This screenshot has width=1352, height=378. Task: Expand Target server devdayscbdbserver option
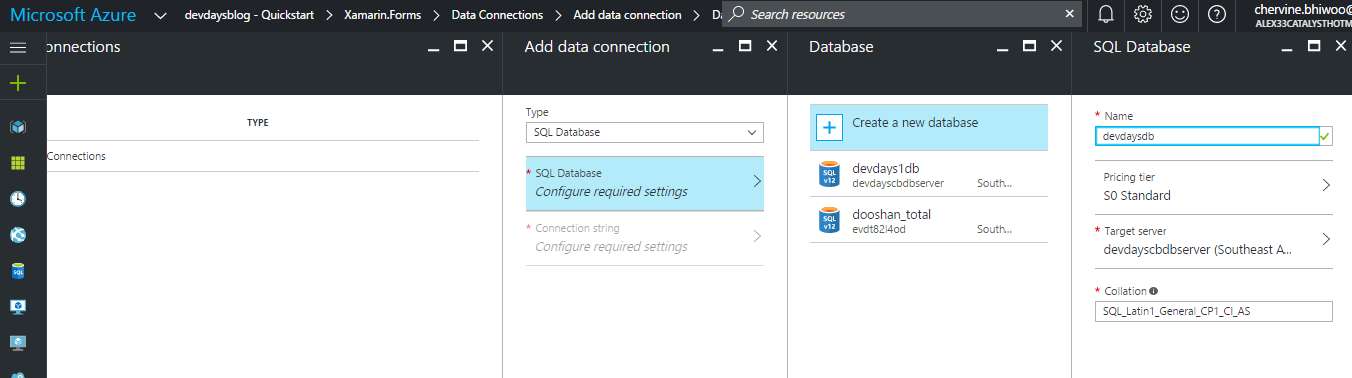[1213, 241]
